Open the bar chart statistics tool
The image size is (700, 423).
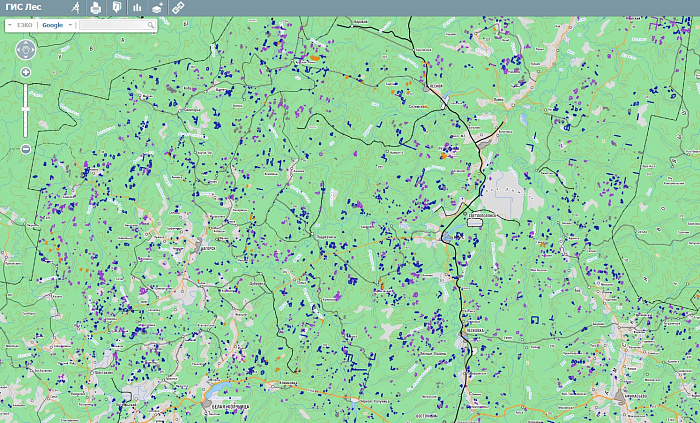[137, 8]
